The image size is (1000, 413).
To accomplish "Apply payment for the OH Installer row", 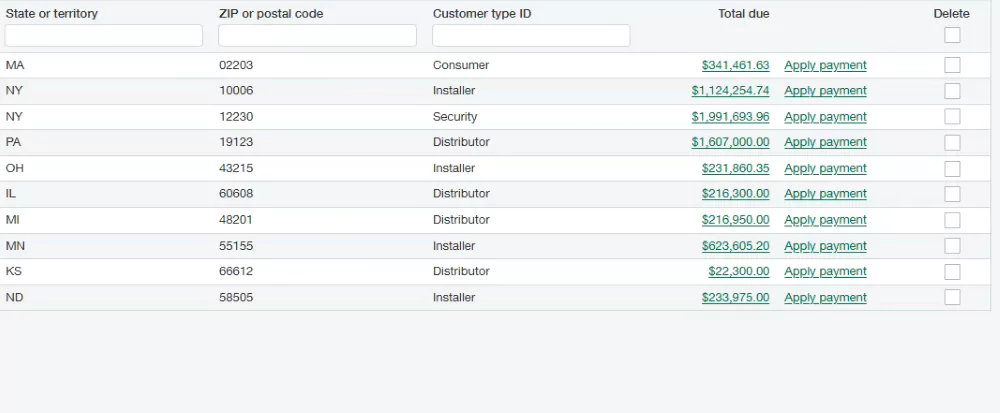I will (x=825, y=168).
